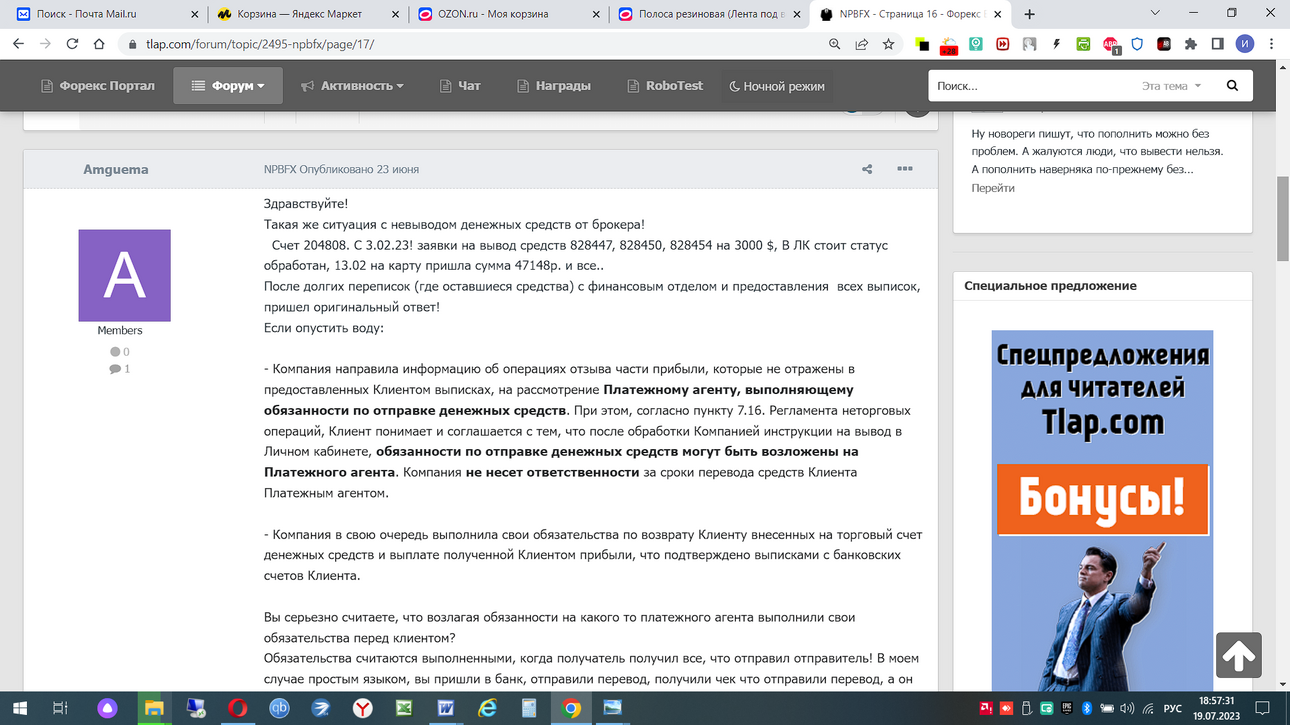Click the scroll-to-top arrow button
The width and height of the screenshot is (1290, 725).
pyautogui.click(x=1238, y=656)
